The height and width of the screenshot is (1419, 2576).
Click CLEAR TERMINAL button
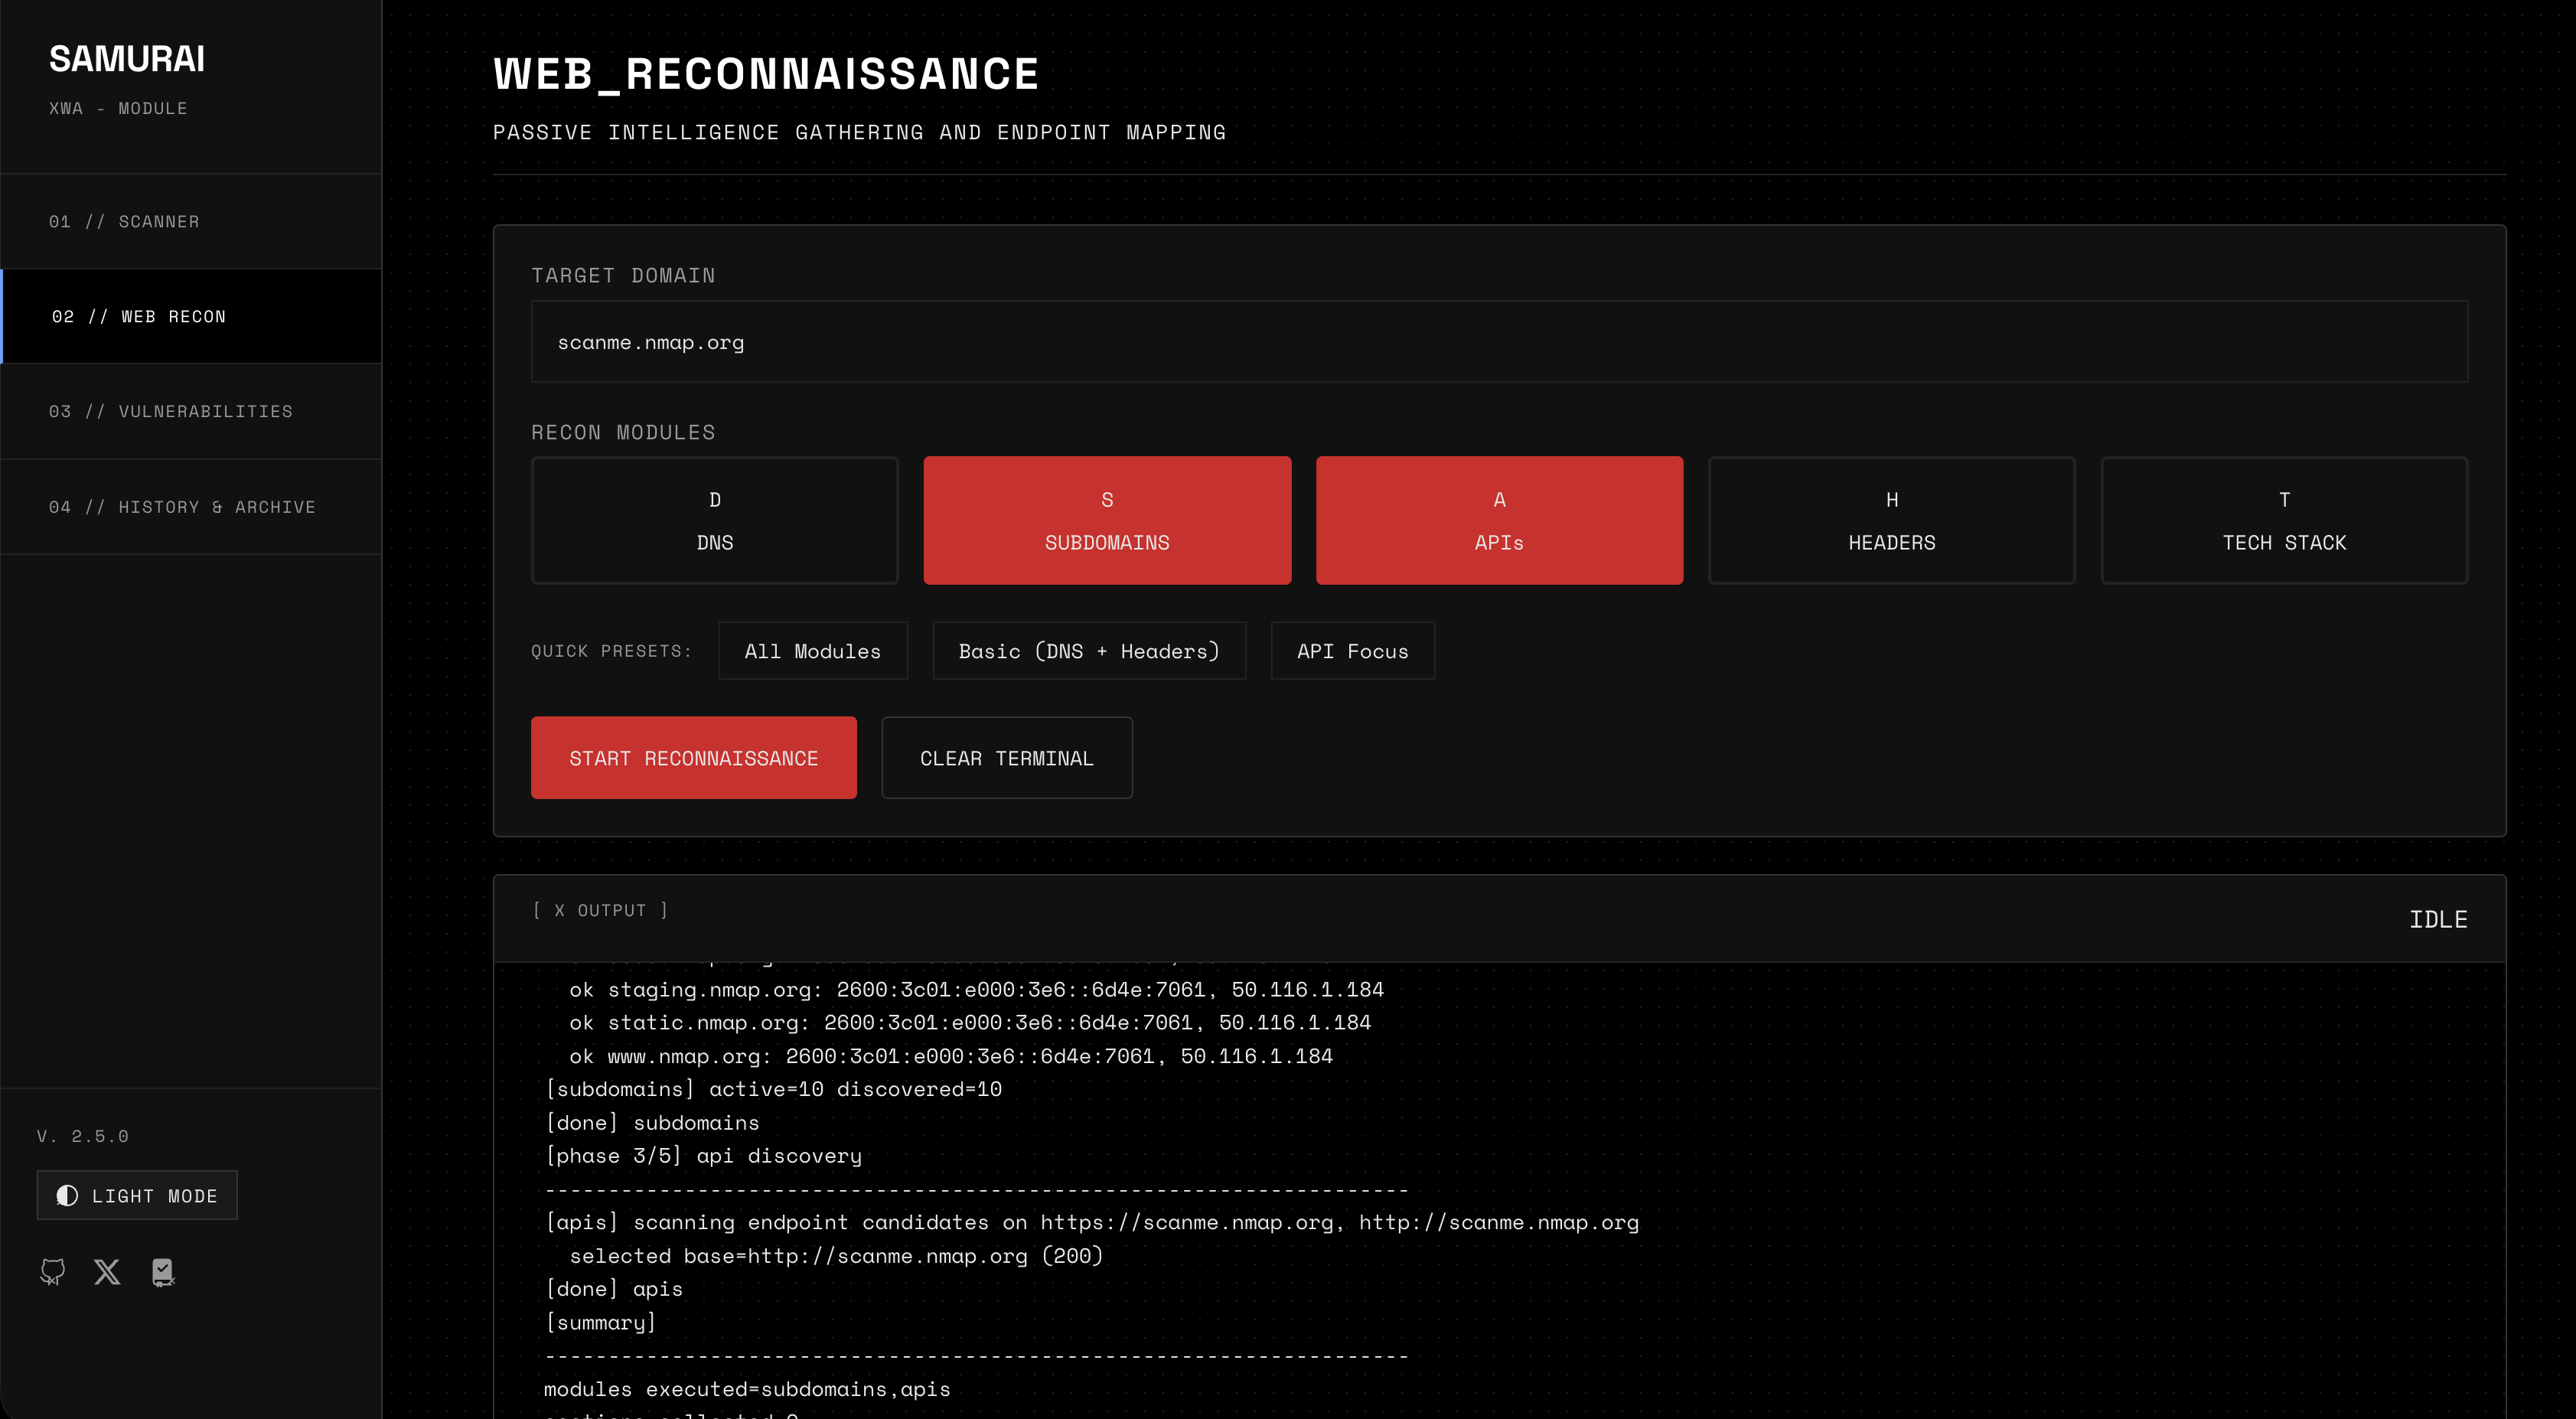1007,758
